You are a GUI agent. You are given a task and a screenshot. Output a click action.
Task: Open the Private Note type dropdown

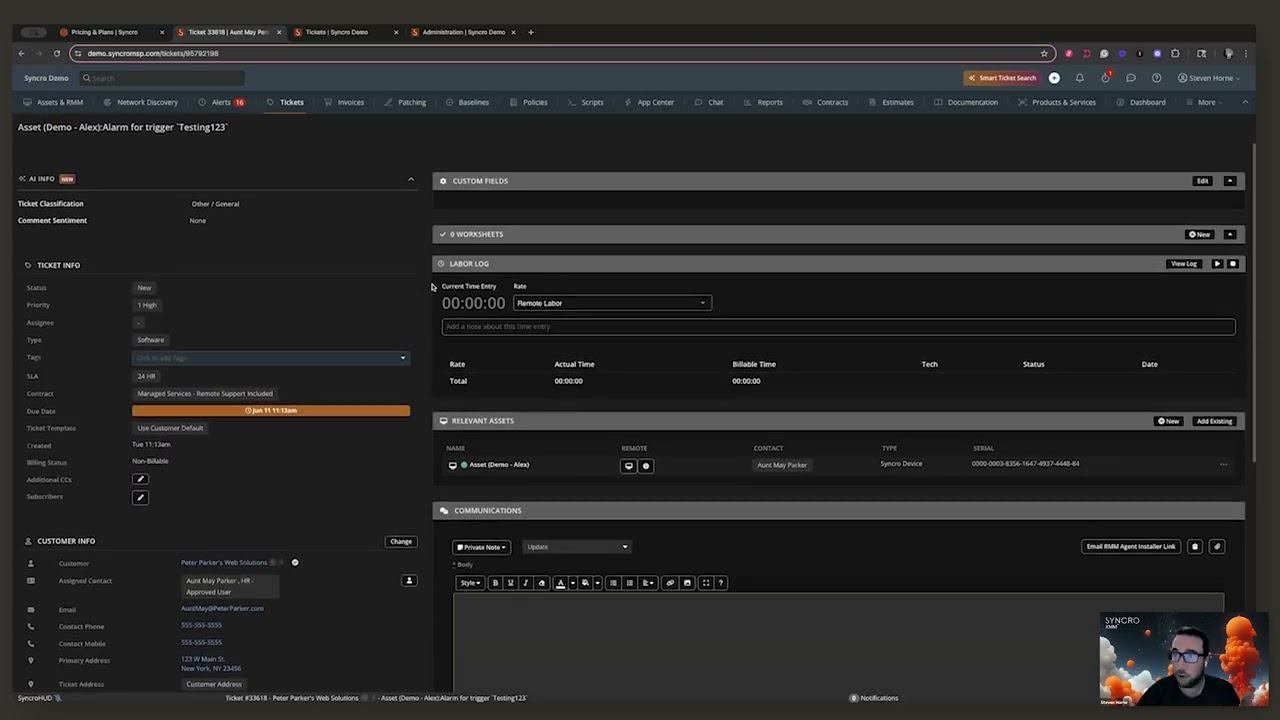coord(482,547)
